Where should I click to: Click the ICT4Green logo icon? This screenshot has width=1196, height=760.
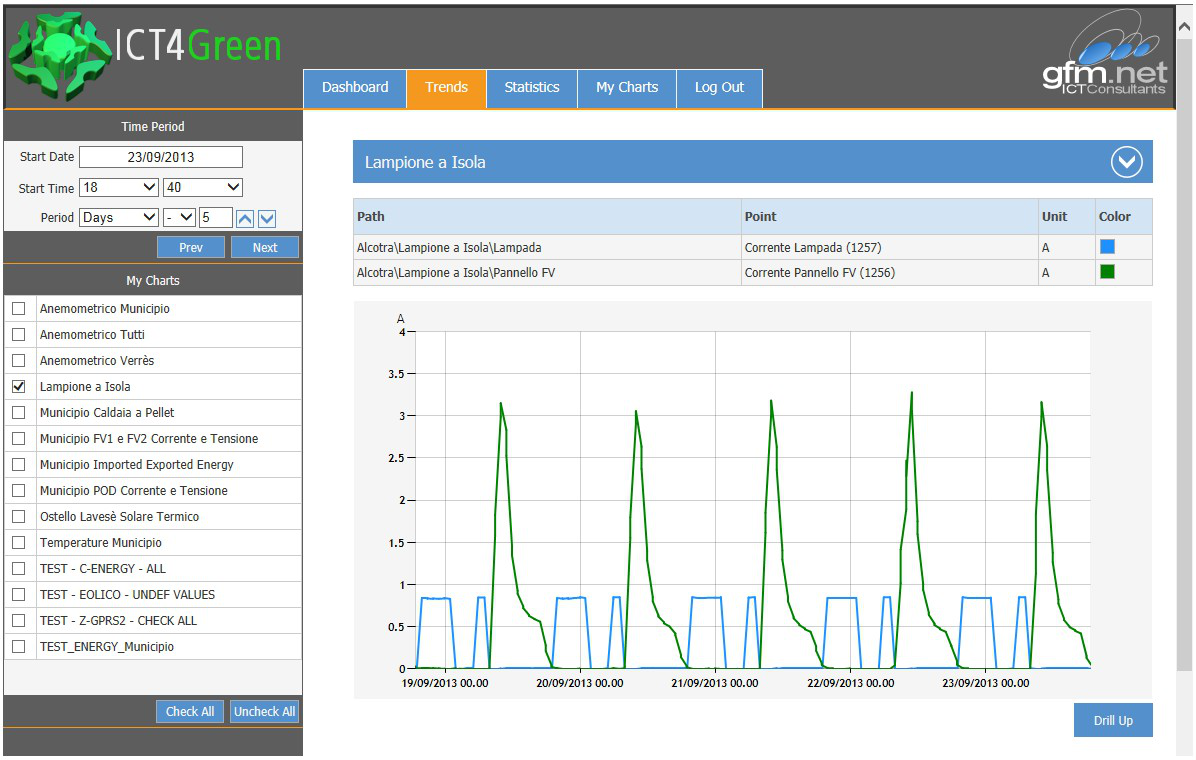[x=59, y=54]
